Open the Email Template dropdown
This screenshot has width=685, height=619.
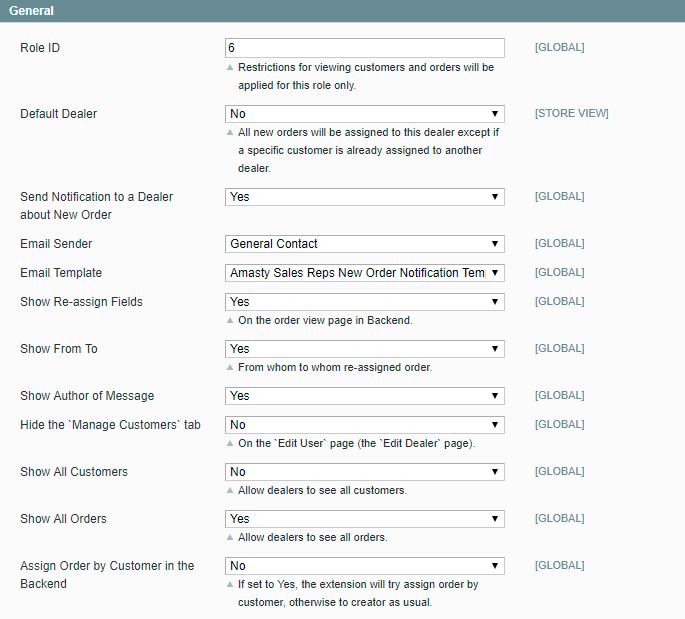click(364, 273)
